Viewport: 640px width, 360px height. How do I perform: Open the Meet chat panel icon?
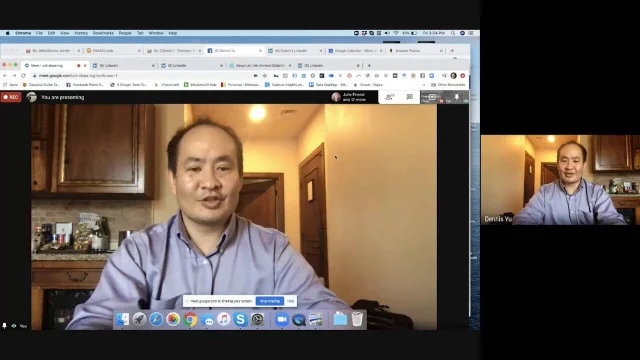coord(409,97)
